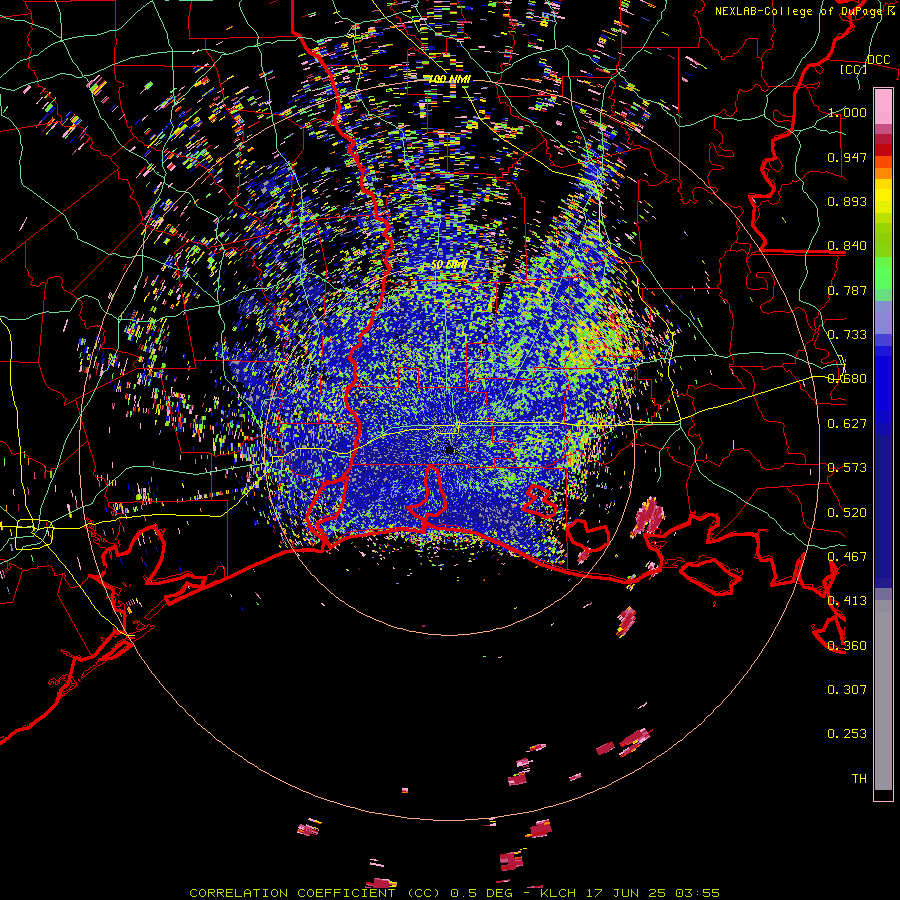Click the black radar site dot
Screen dimensions: 900x900
(450, 450)
